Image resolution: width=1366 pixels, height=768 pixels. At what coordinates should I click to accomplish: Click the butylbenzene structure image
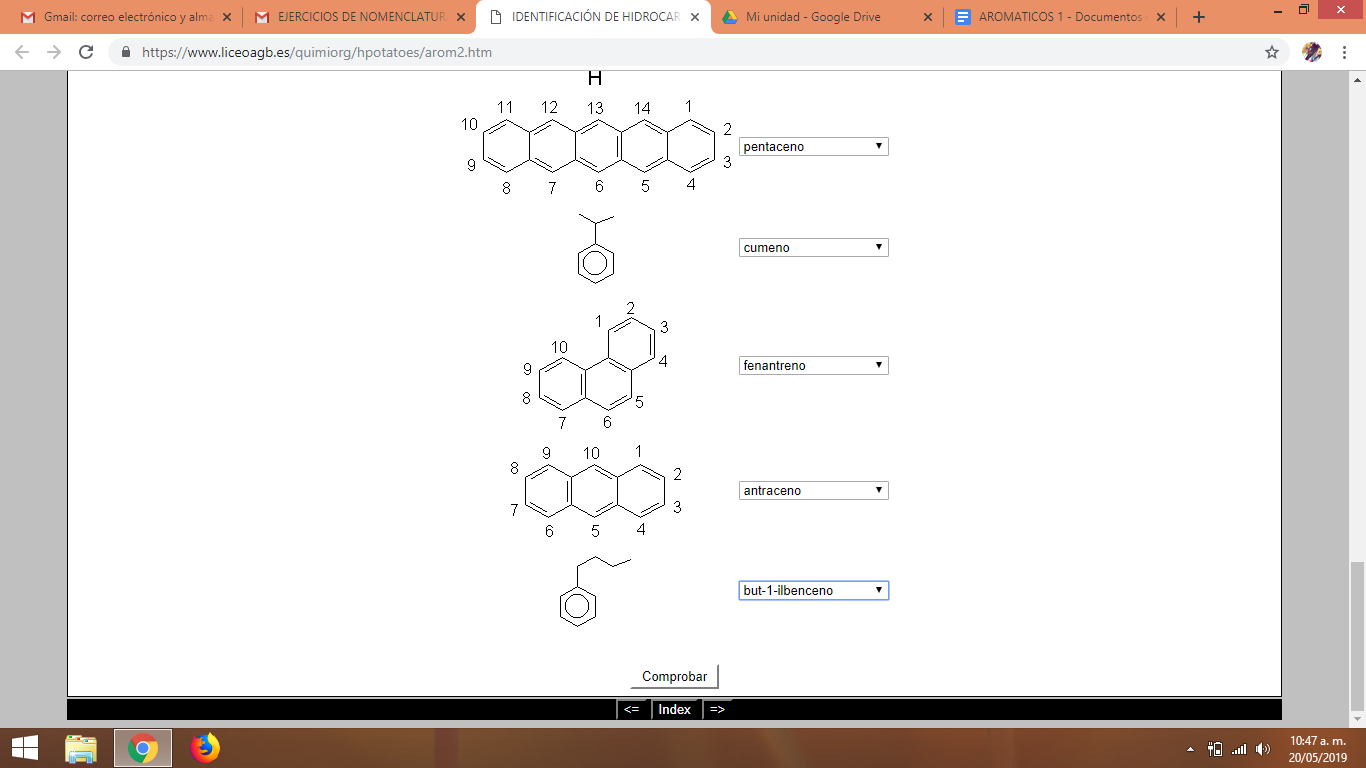[596, 590]
